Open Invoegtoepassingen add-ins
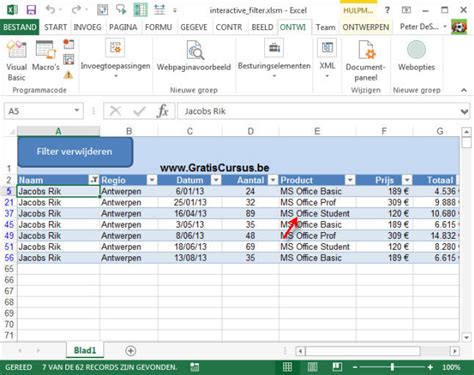 pyautogui.click(x=115, y=58)
